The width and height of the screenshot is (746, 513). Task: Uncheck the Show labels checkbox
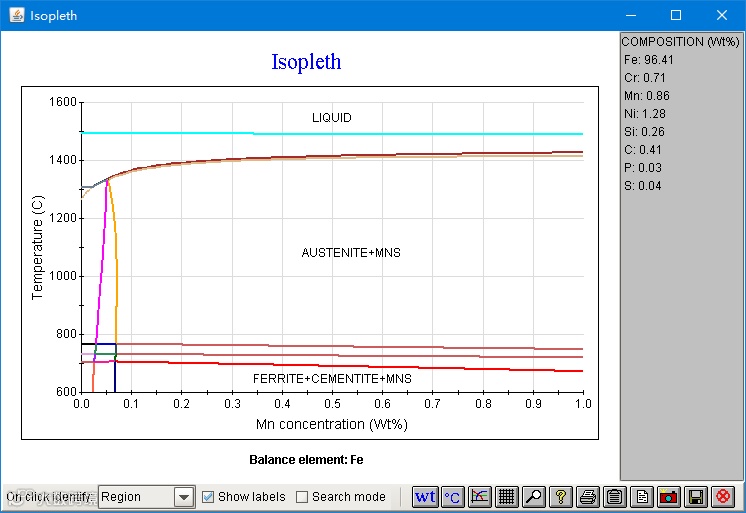tap(208, 497)
